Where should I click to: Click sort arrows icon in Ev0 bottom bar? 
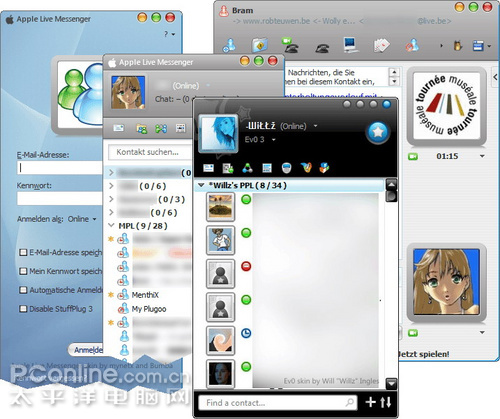[x=386, y=402]
